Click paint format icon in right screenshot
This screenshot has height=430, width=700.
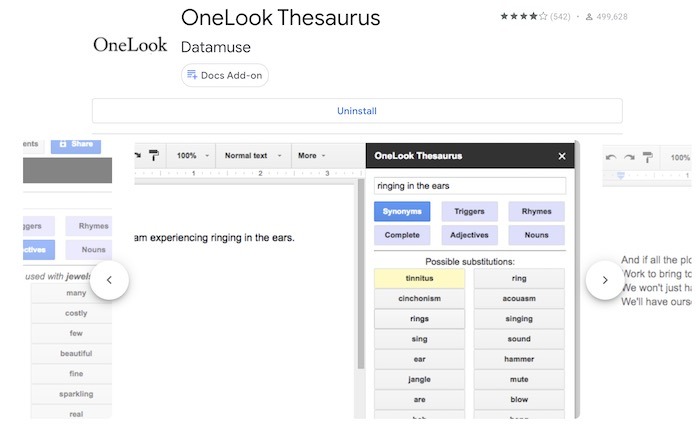point(647,157)
